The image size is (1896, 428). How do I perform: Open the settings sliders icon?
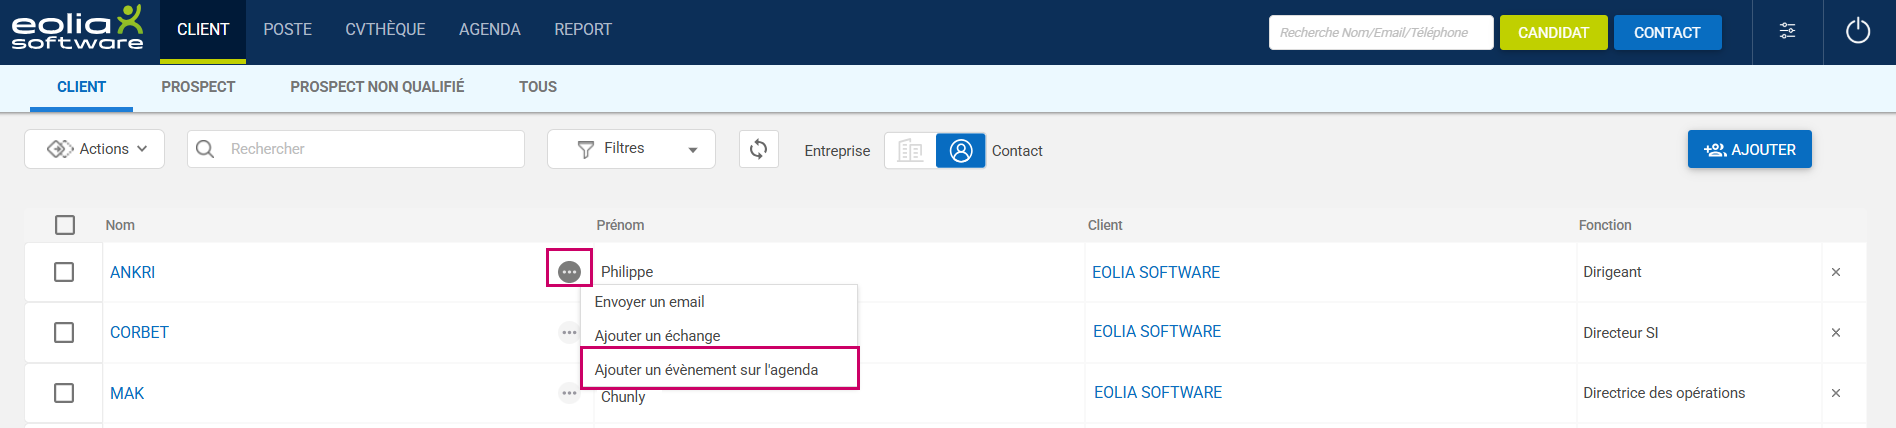point(1787,32)
